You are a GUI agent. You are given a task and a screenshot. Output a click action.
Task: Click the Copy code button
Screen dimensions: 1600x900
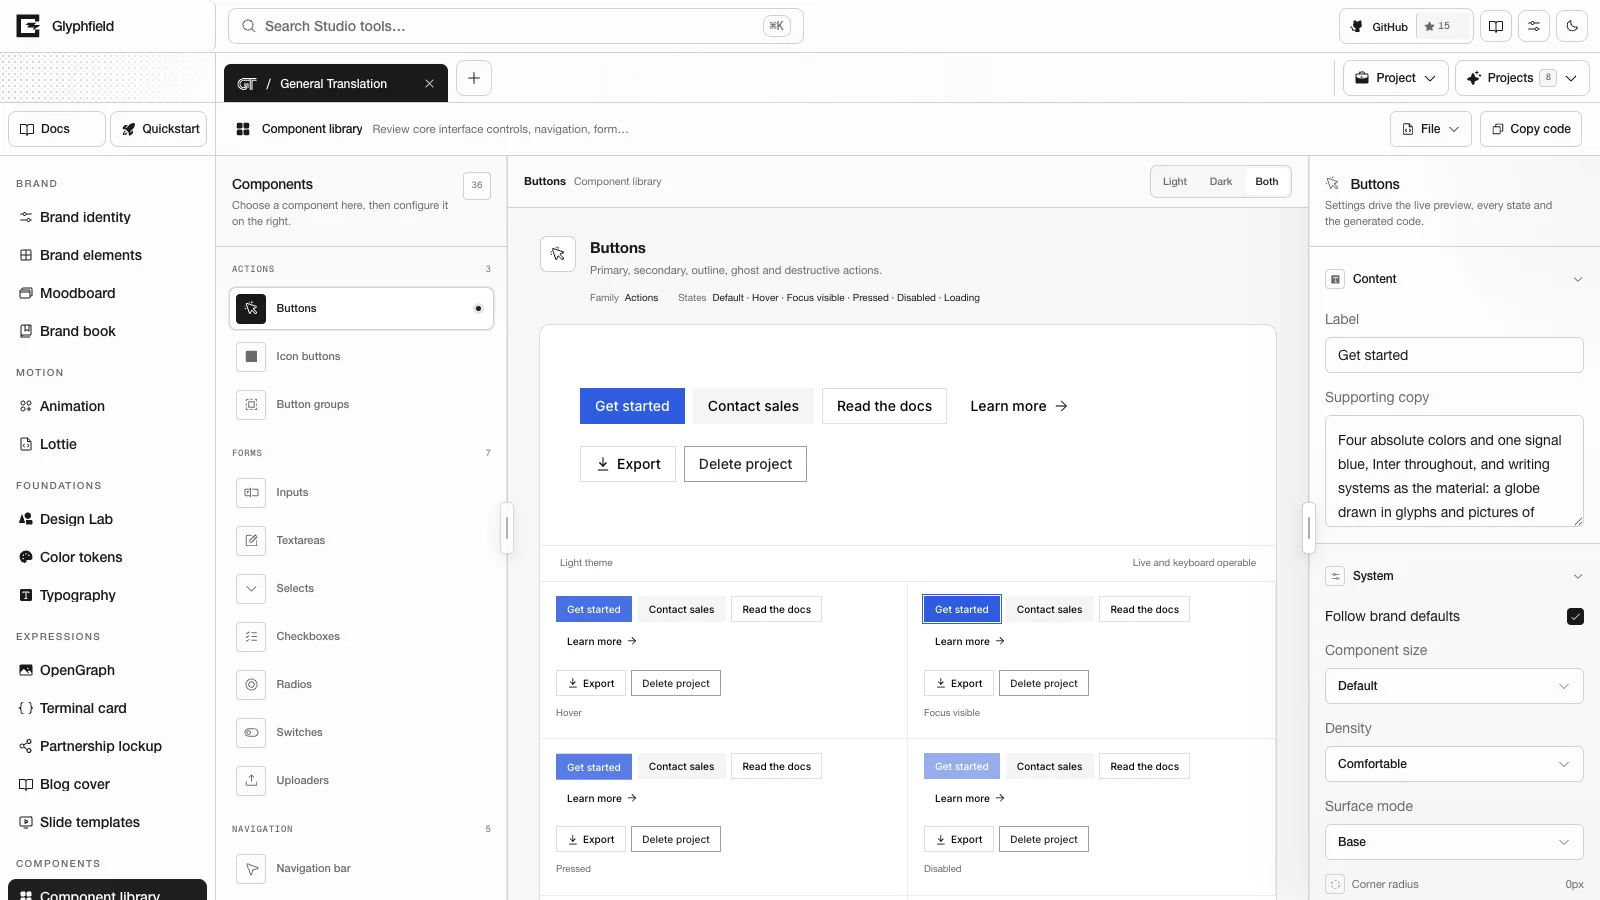[x=1530, y=129]
